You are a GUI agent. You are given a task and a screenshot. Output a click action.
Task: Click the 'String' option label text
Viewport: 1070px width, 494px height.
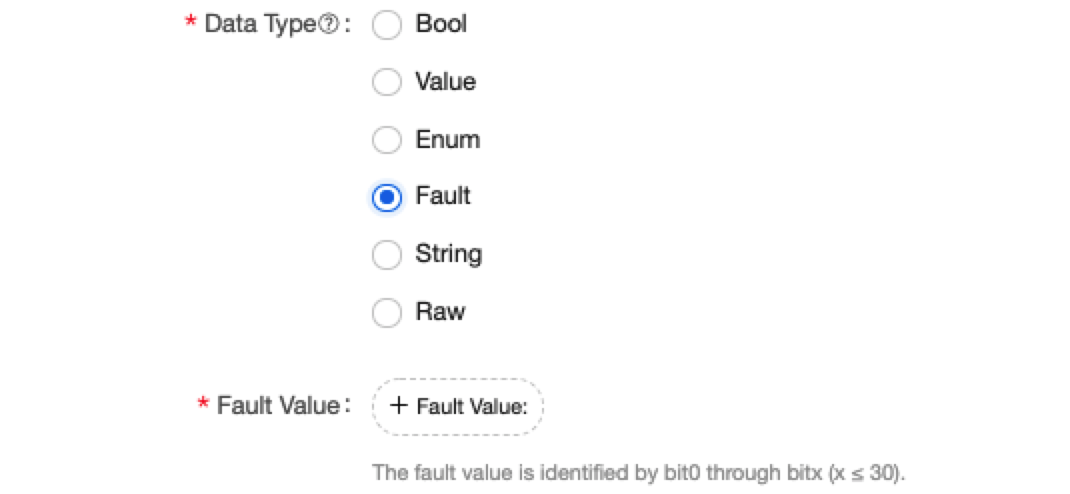pyautogui.click(x=448, y=254)
